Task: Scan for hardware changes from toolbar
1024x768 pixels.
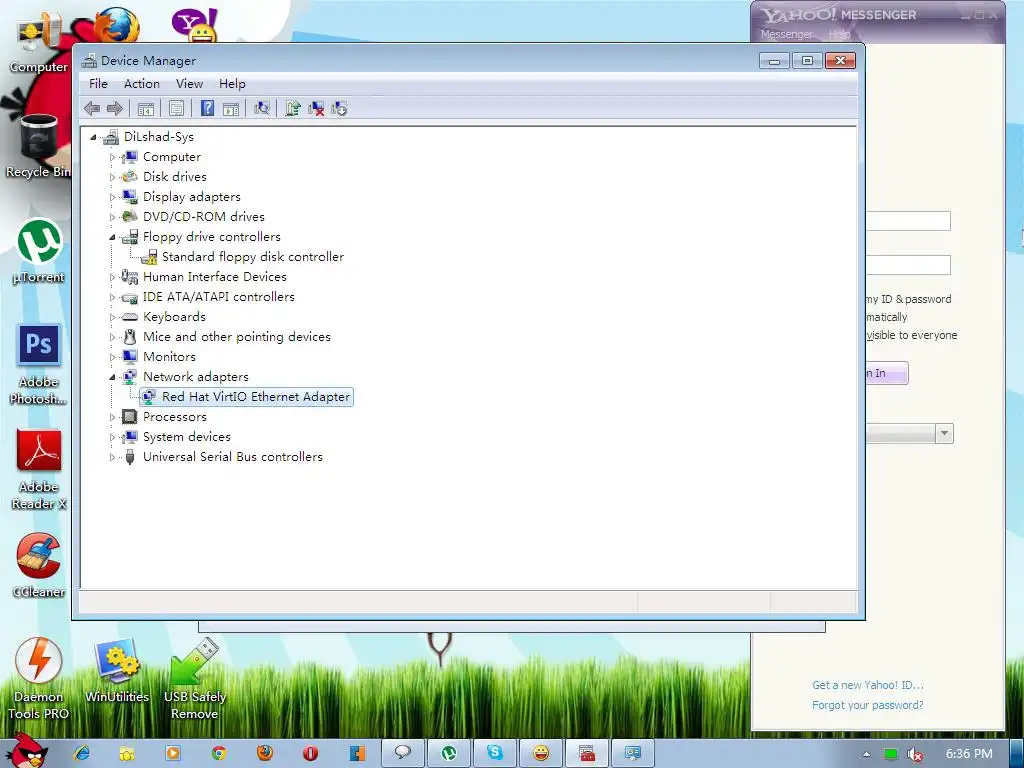Action: tap(262, 108)
